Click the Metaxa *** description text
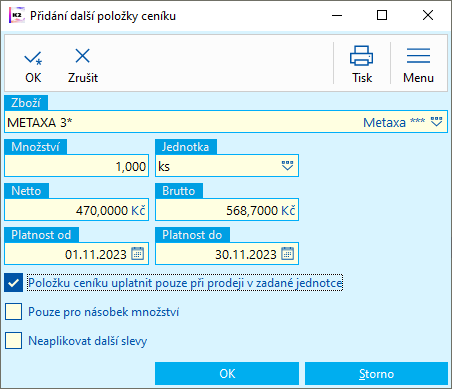The height and width of the screenshot is (389, 452). [394, 122]
